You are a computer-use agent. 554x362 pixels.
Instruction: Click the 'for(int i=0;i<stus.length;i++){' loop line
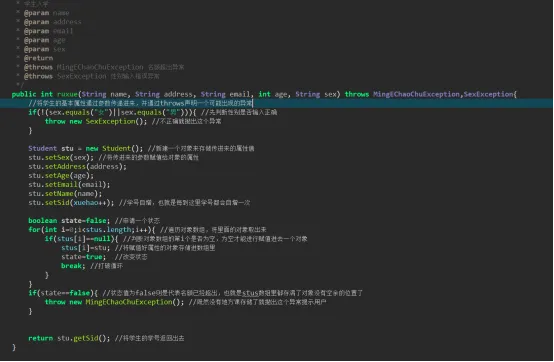point(92,230)
